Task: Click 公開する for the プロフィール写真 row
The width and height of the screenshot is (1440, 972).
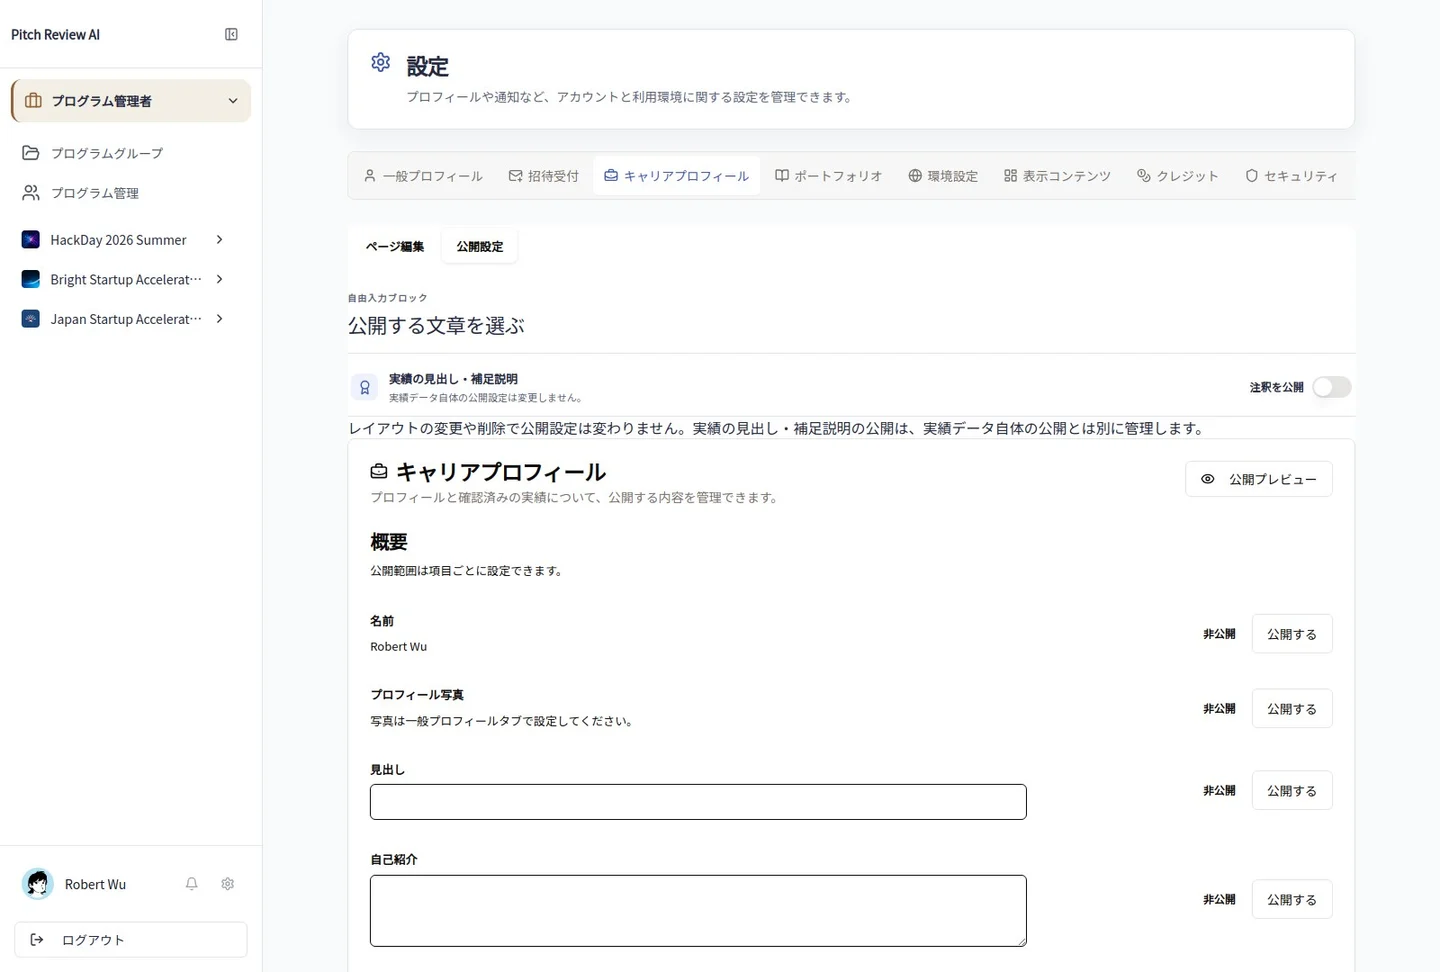Action: (x=1292, y=709)
